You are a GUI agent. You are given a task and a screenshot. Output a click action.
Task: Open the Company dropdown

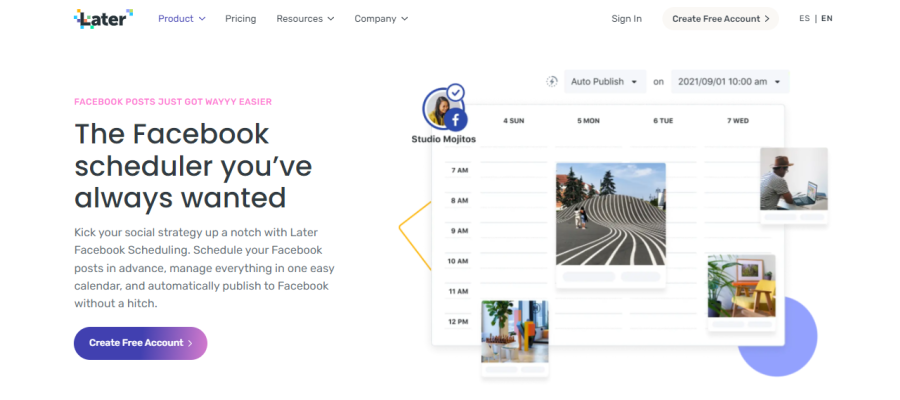pos(381,19)
